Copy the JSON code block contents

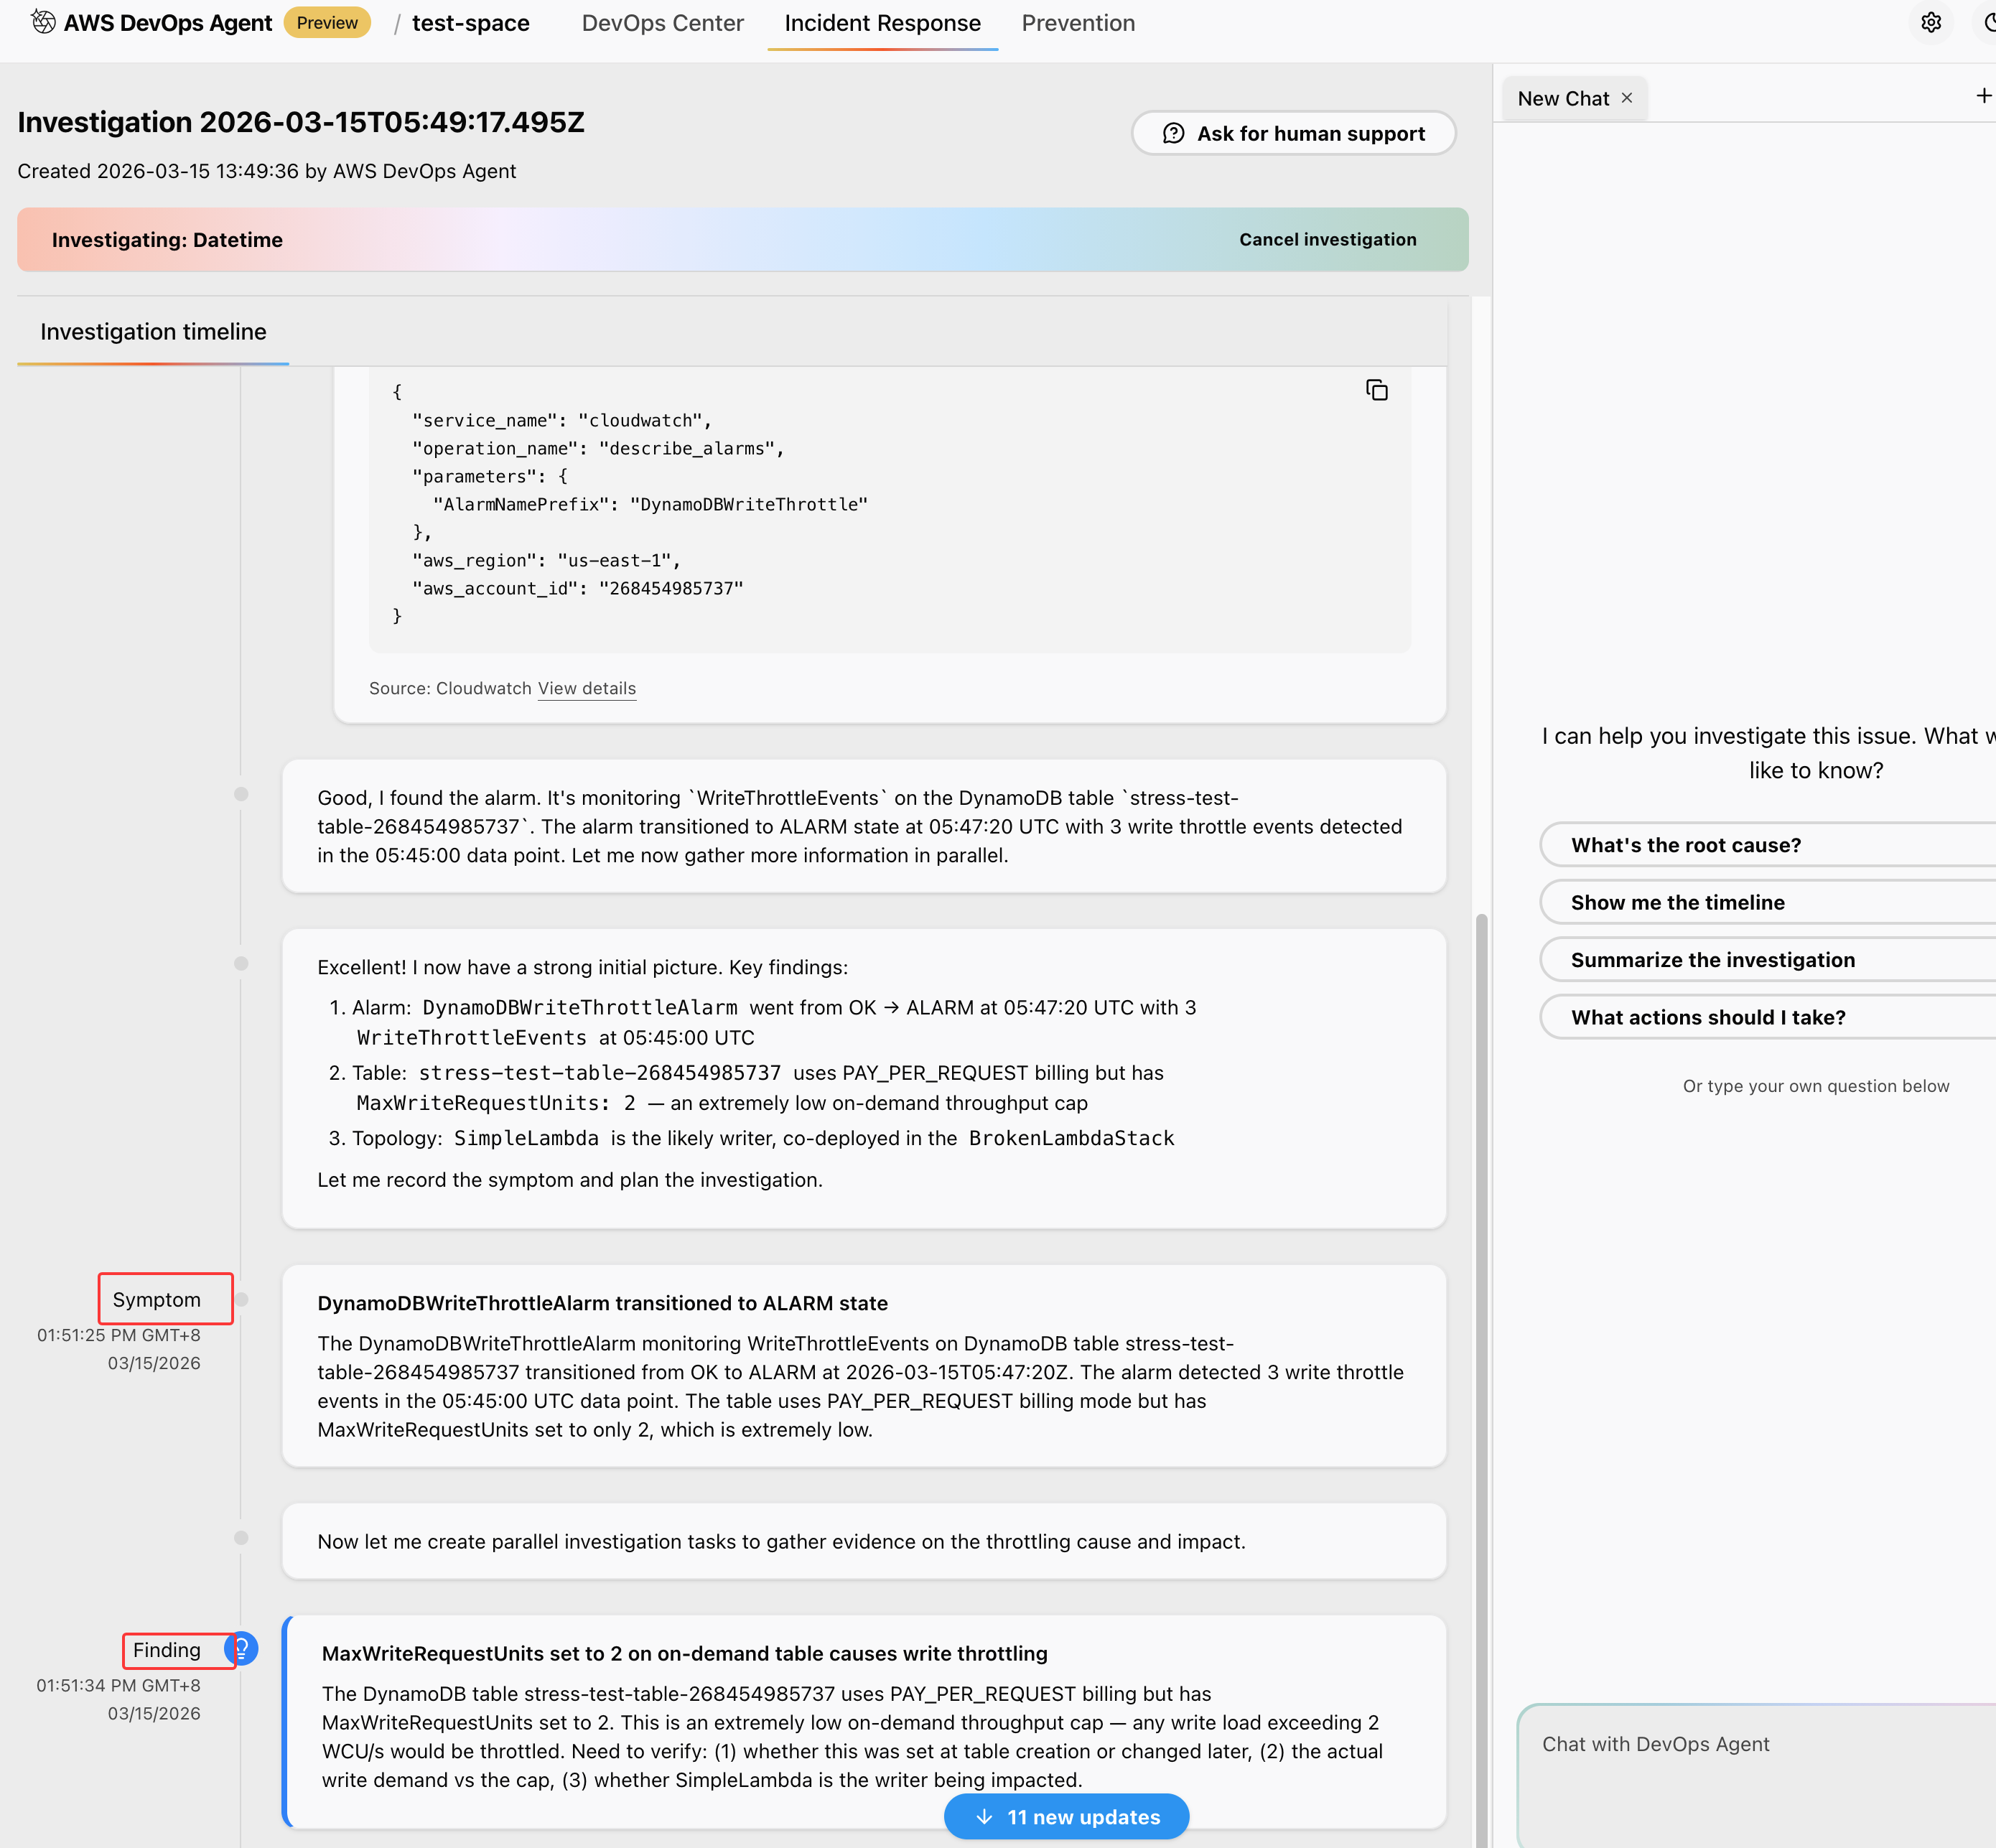pos(1376,390)
